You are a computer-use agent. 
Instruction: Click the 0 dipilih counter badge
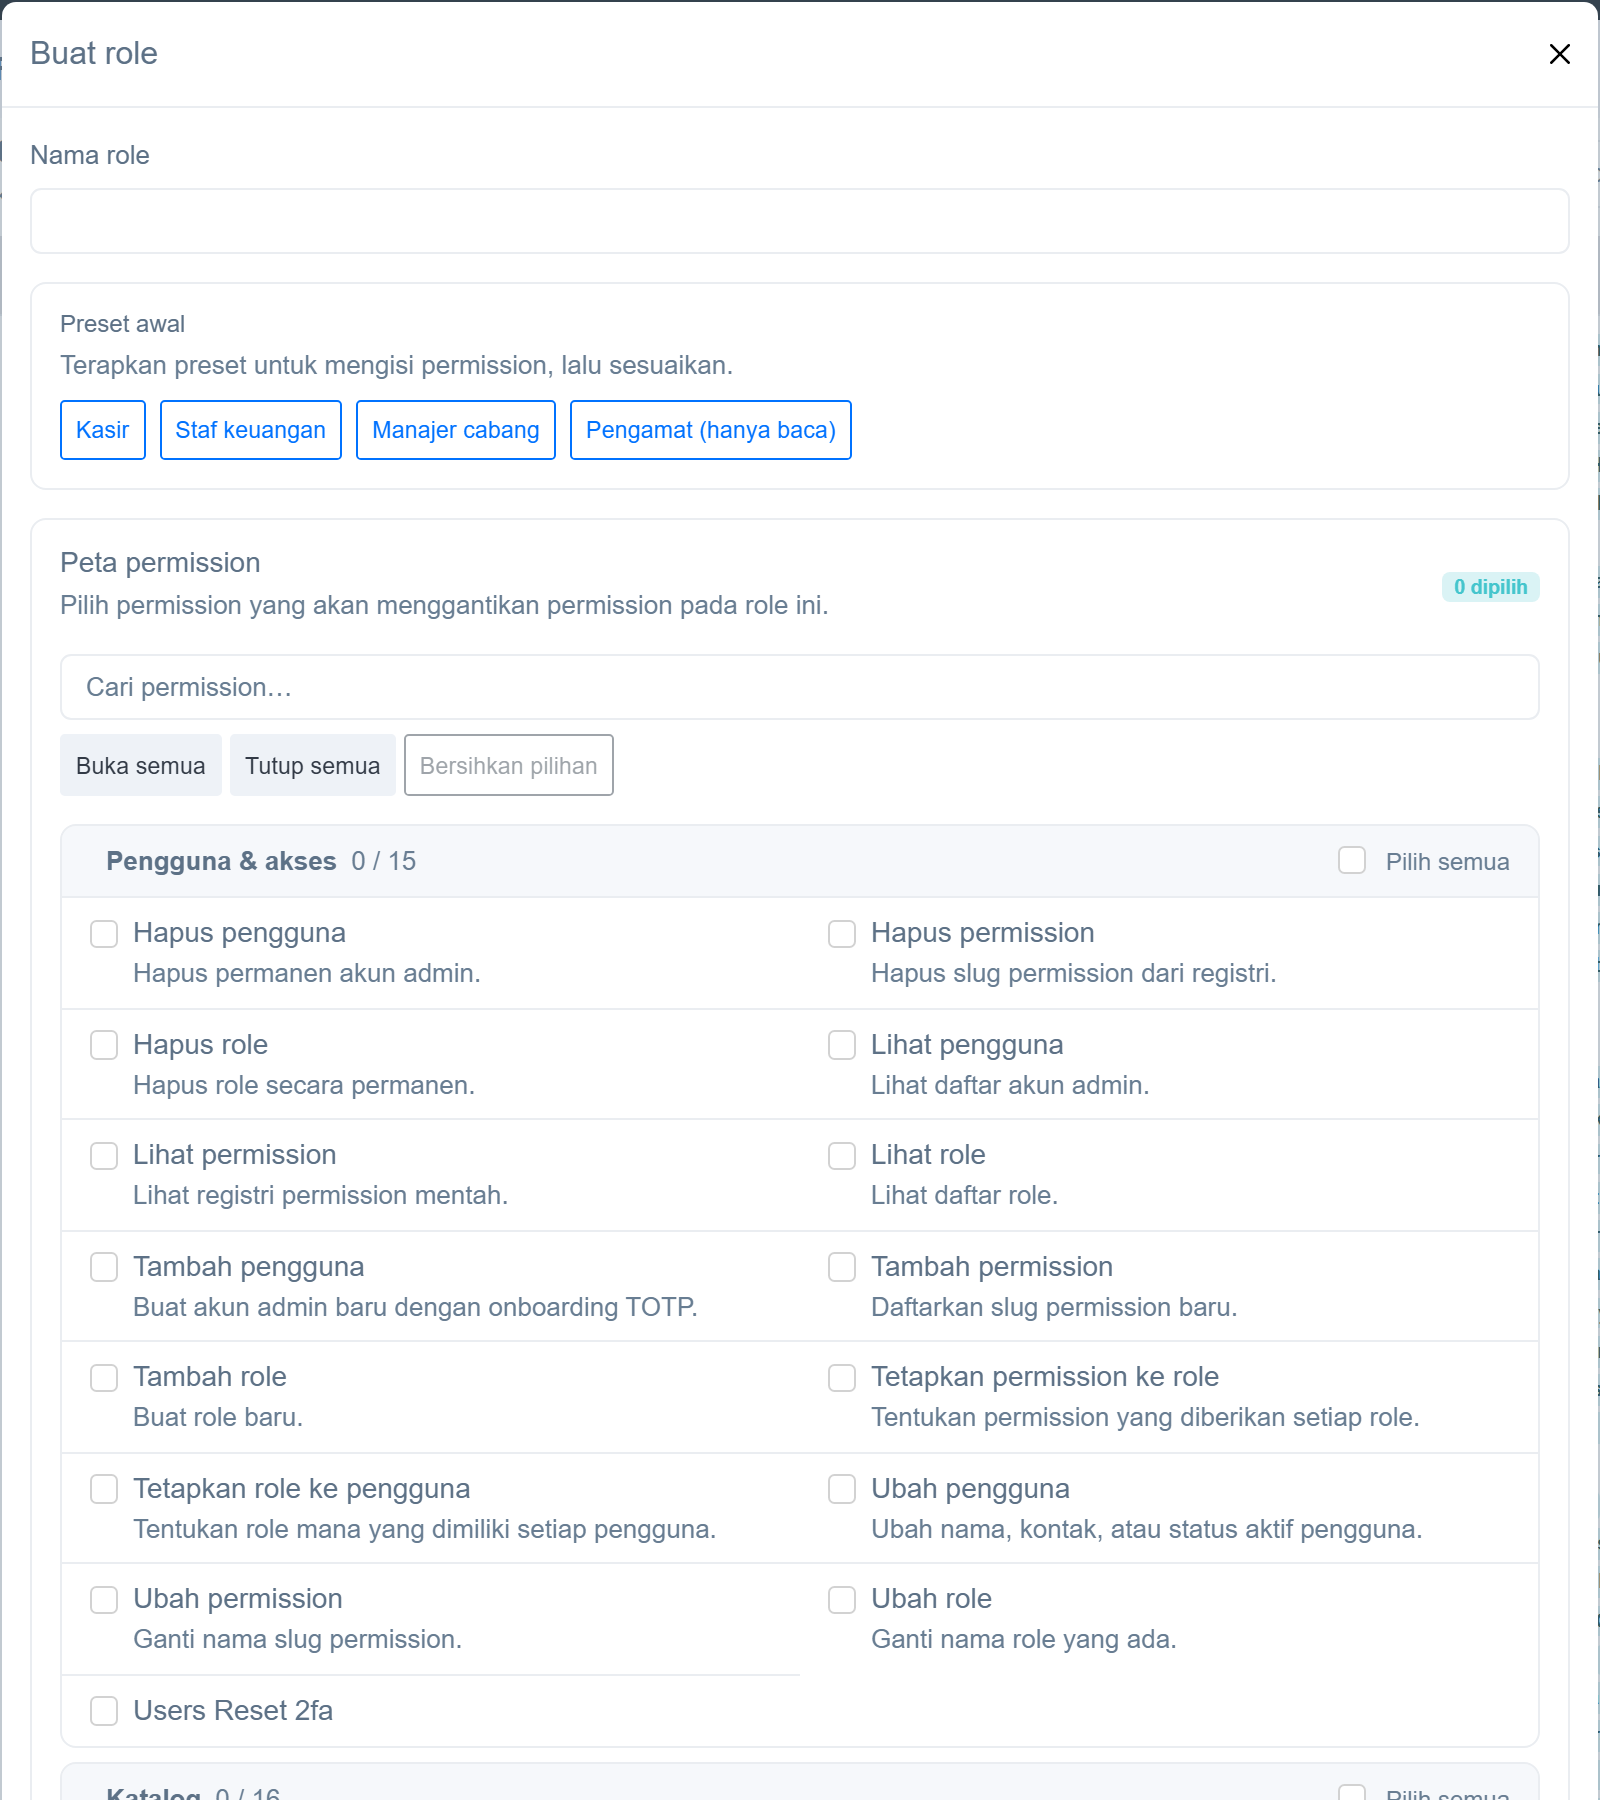tap(1490, 587)
